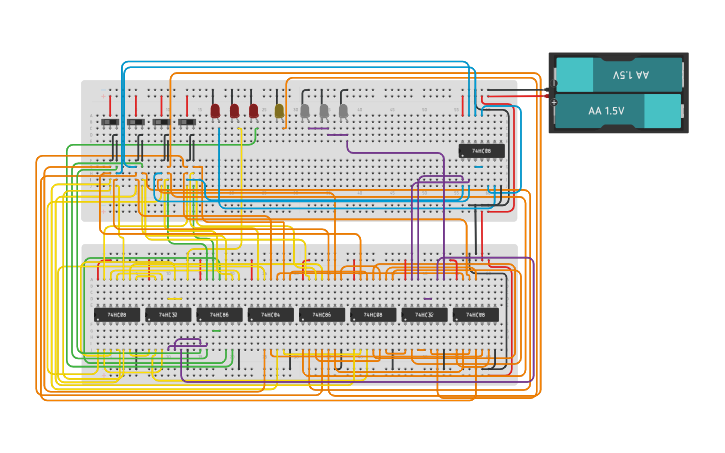Click the upside-down upper AA battery cell
The height and width of the screenshot is (453, 725).
(618, 75)
